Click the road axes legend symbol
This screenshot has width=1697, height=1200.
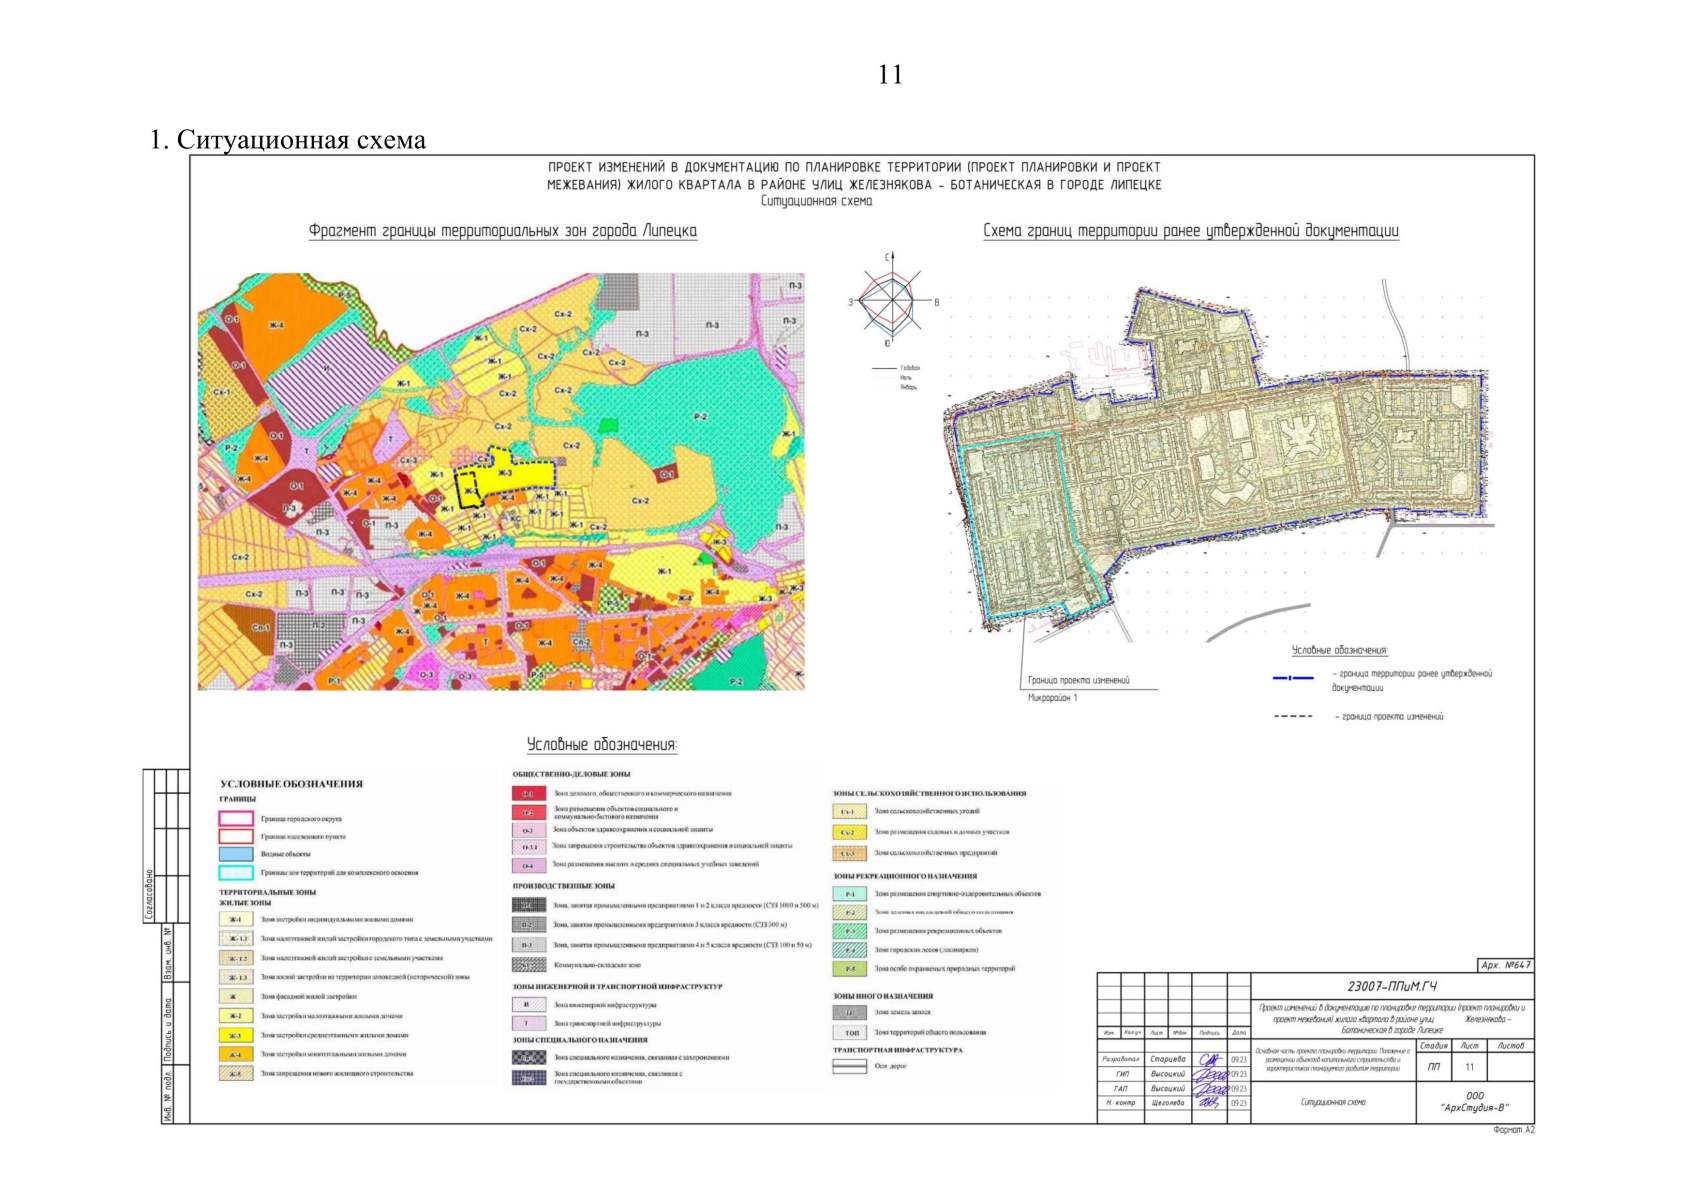(x=849, y=1067)
